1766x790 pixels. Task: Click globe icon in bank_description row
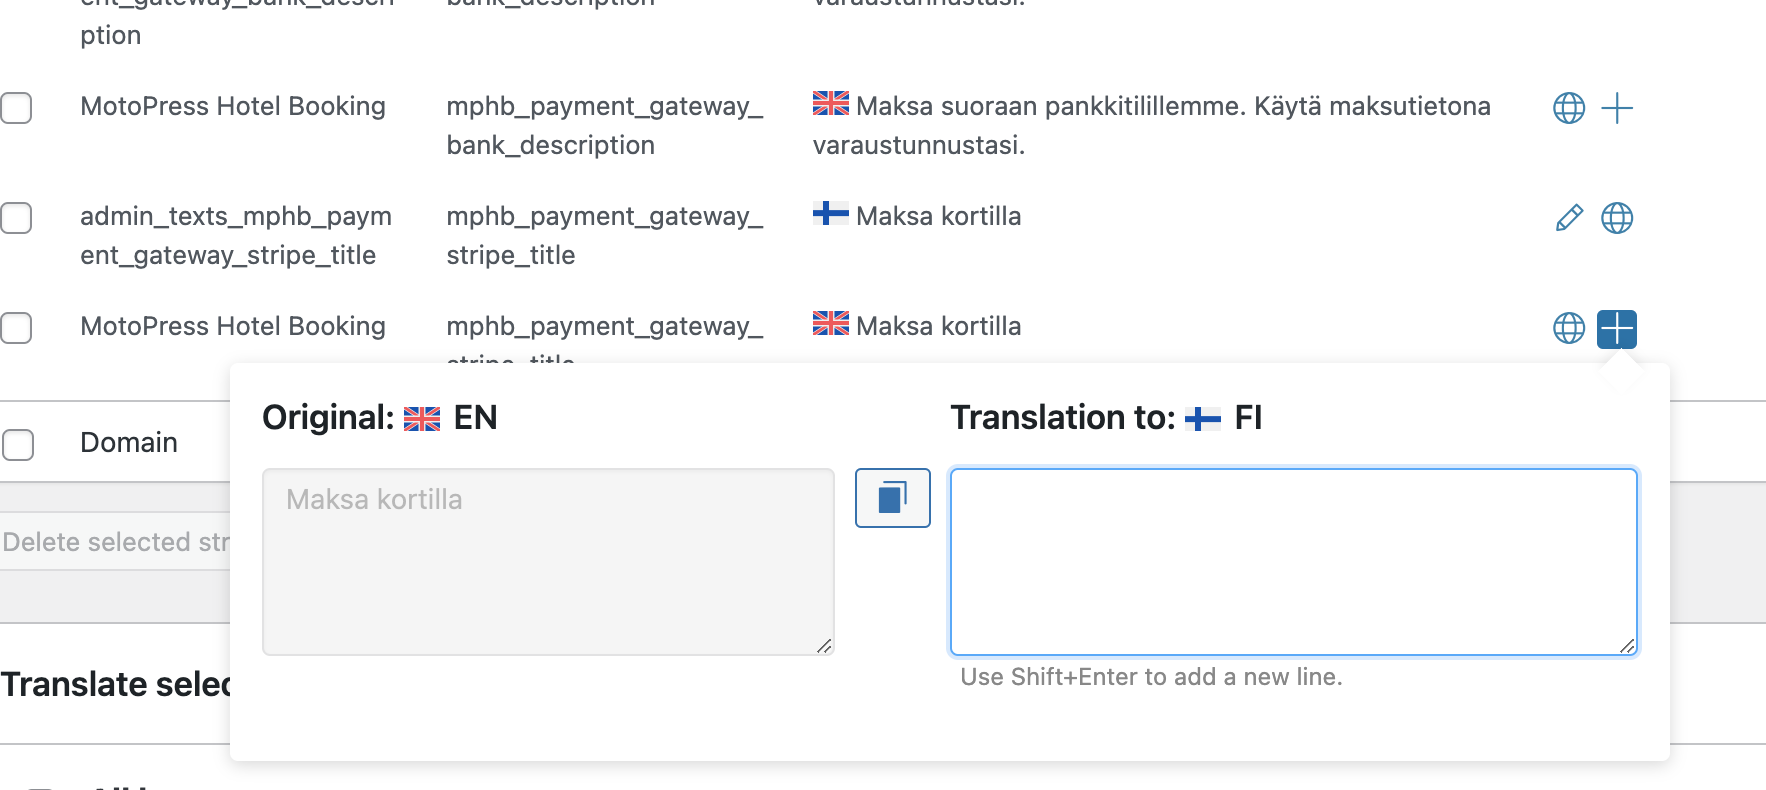[1568, 108]
